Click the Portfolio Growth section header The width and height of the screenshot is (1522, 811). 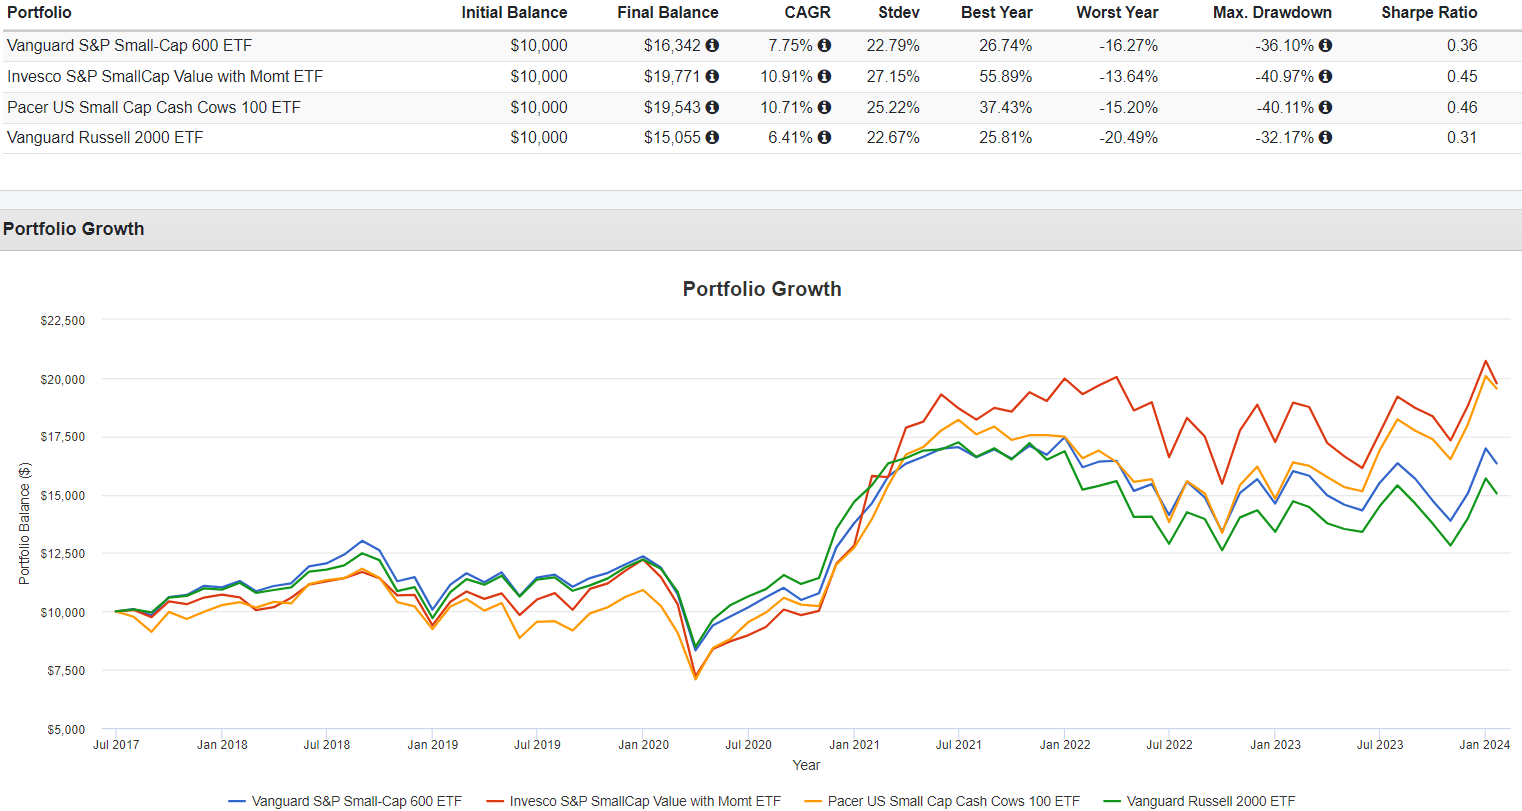pyautogui.click(x=74, y=229)
